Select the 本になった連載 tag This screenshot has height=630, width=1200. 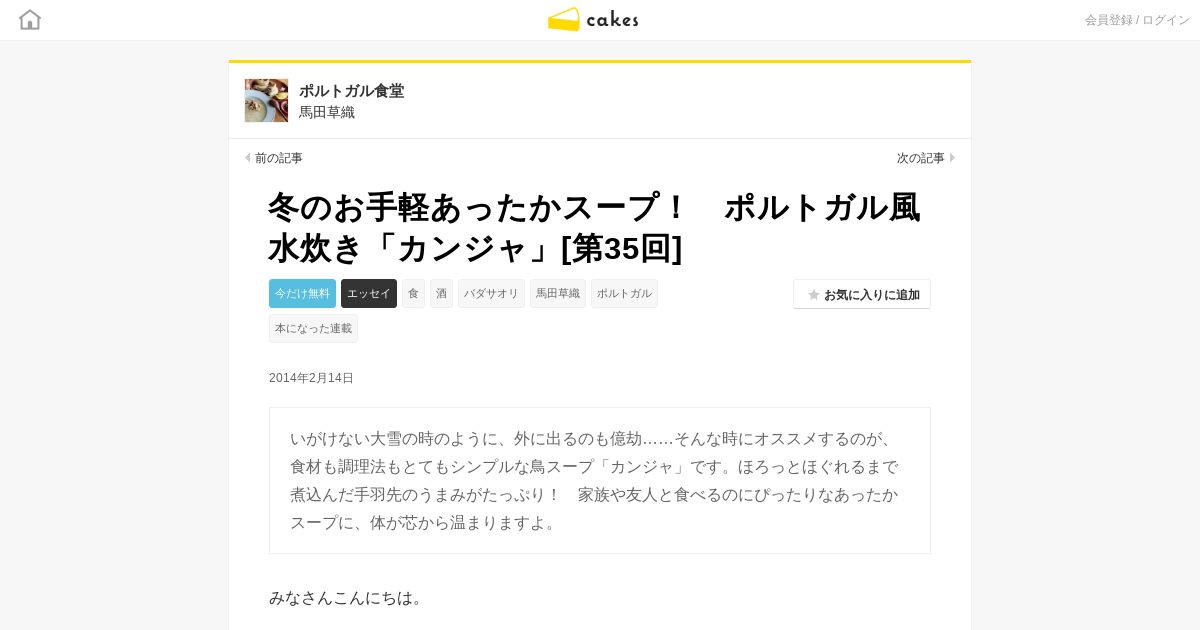coord(313,328)
